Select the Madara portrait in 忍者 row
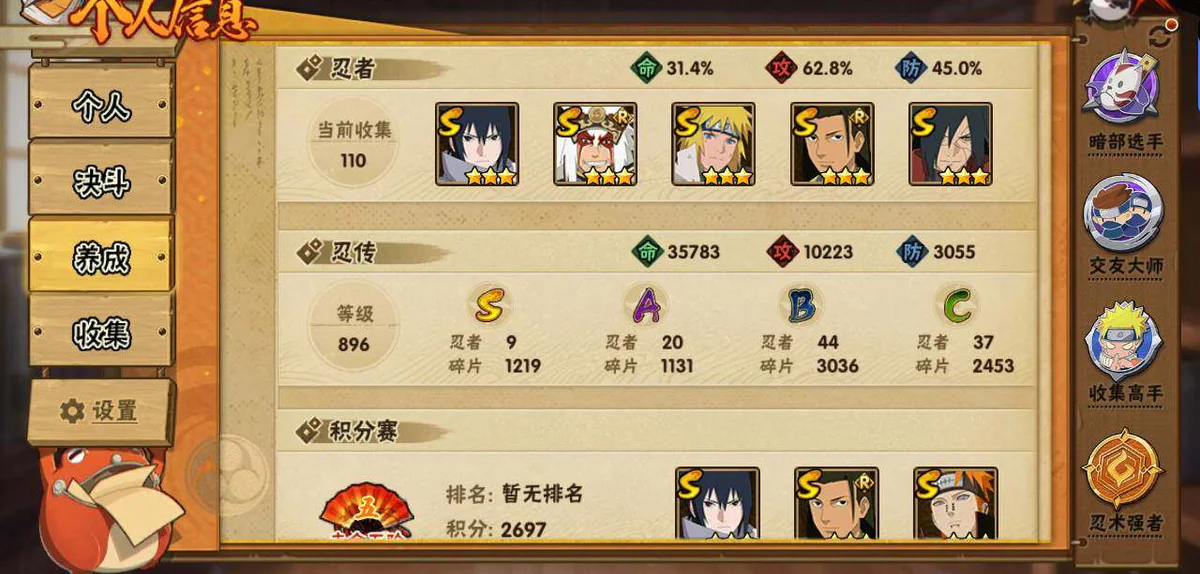The image size is (1200, 574). click(950, 144)
